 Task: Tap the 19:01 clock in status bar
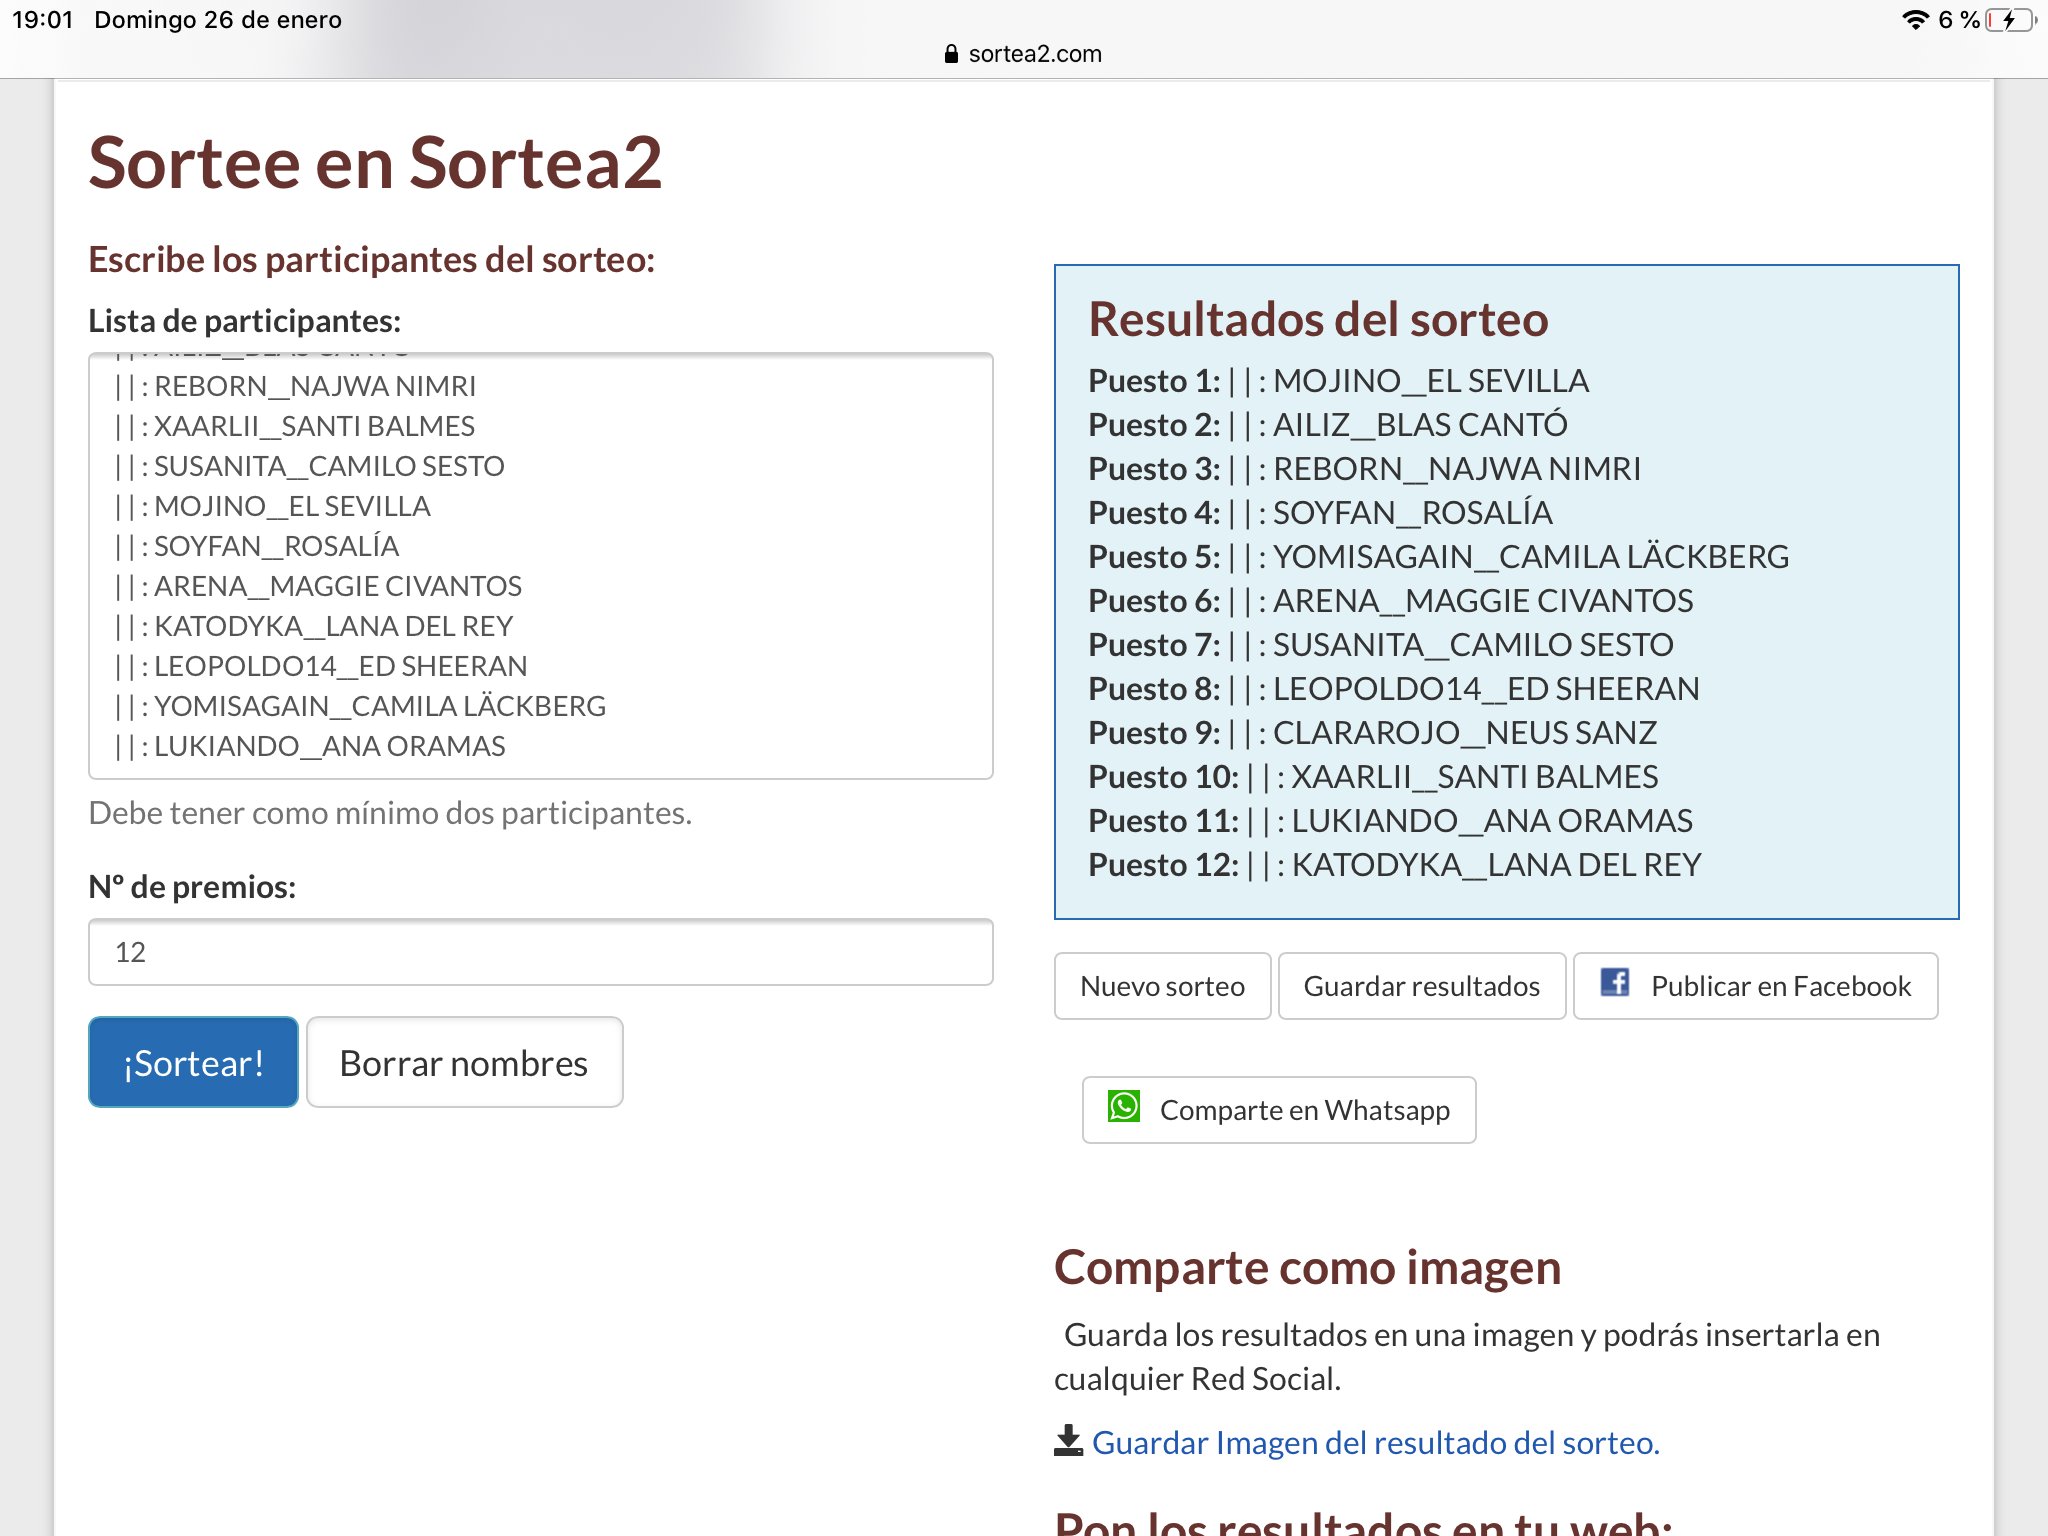click(42, 20)
